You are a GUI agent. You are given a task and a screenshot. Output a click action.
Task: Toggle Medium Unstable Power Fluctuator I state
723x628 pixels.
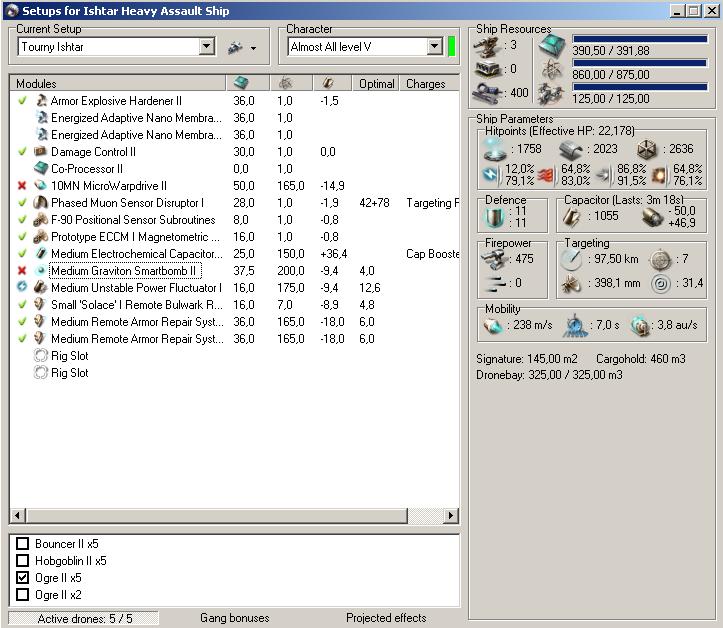22,287
